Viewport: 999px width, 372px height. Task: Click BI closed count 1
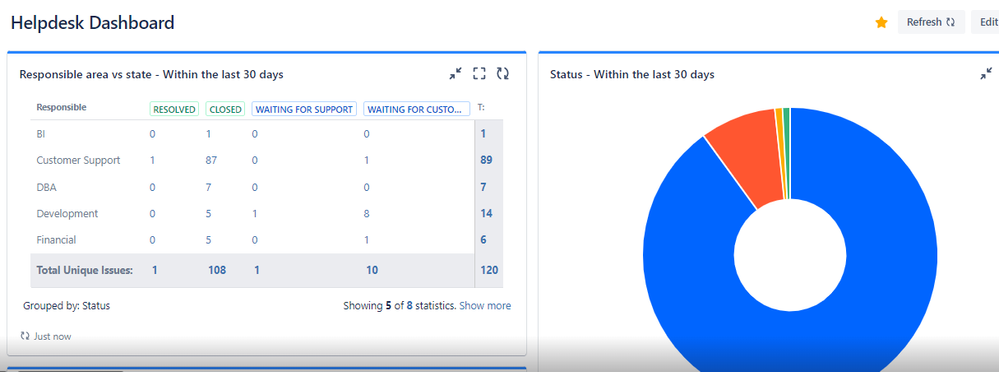pos(208,134)
